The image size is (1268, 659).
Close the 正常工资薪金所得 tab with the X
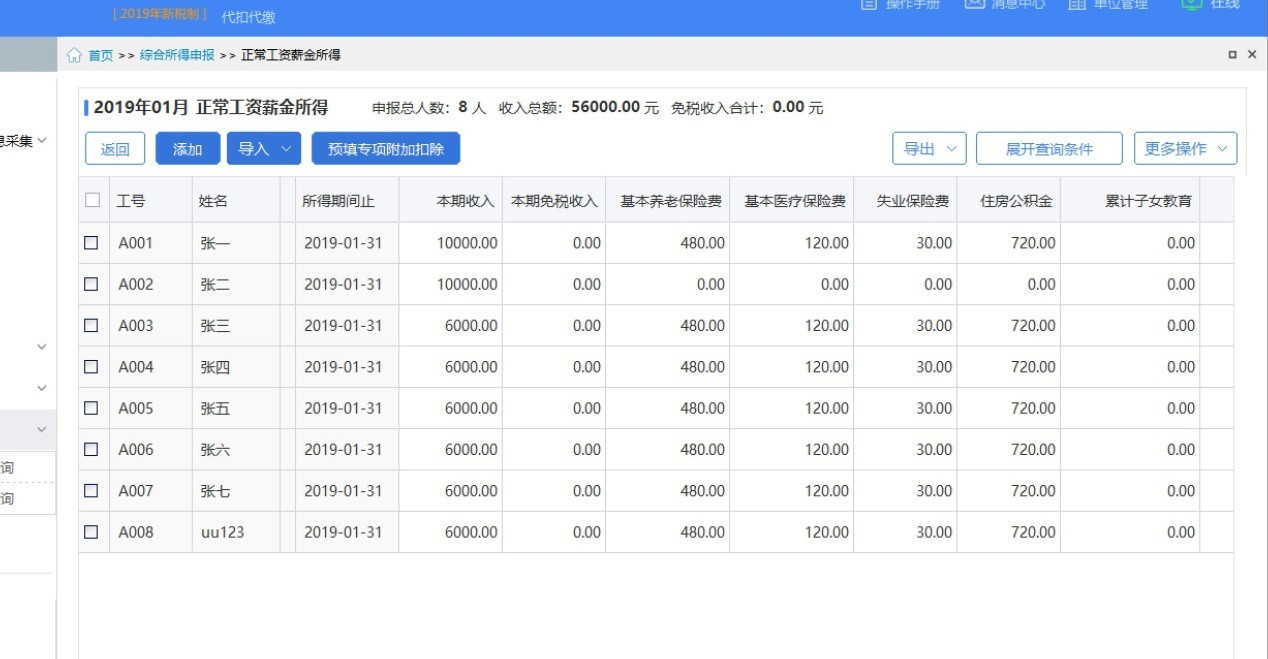click(1252, 55)
